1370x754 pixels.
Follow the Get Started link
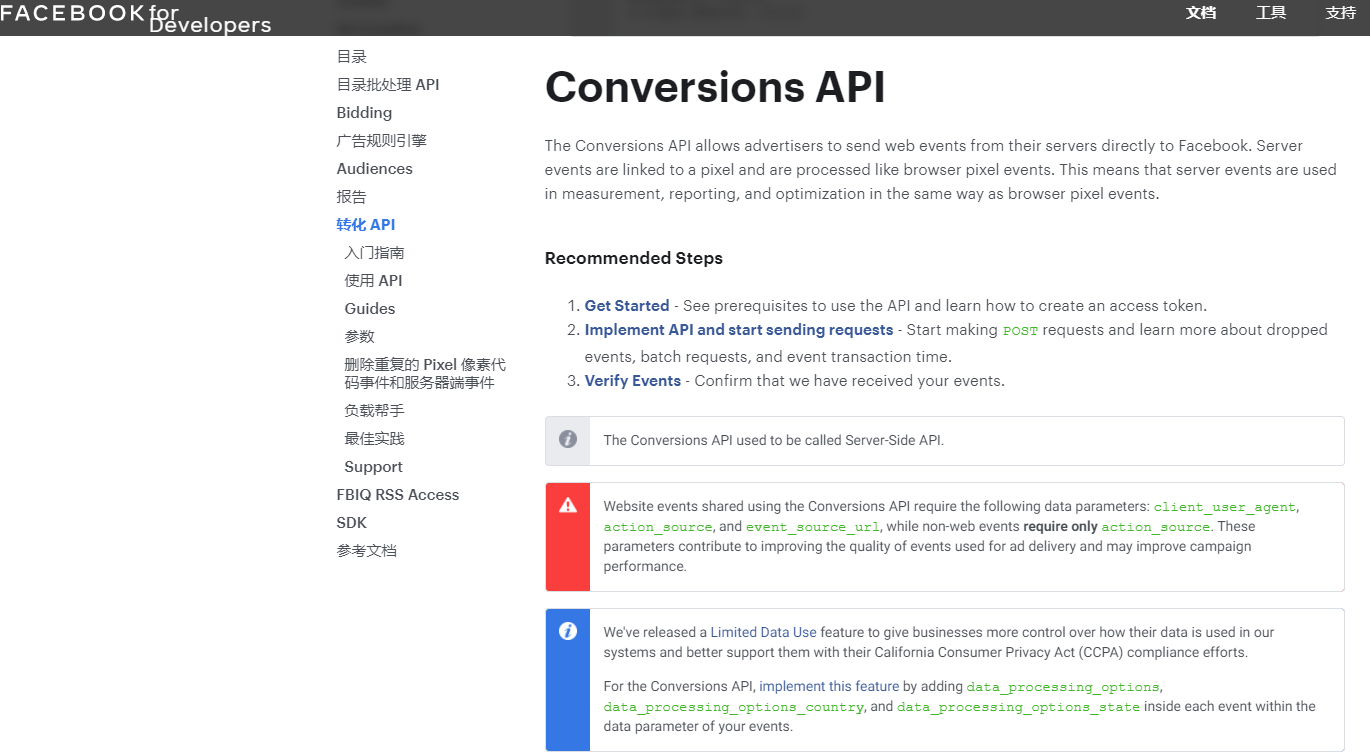point(627,306)
